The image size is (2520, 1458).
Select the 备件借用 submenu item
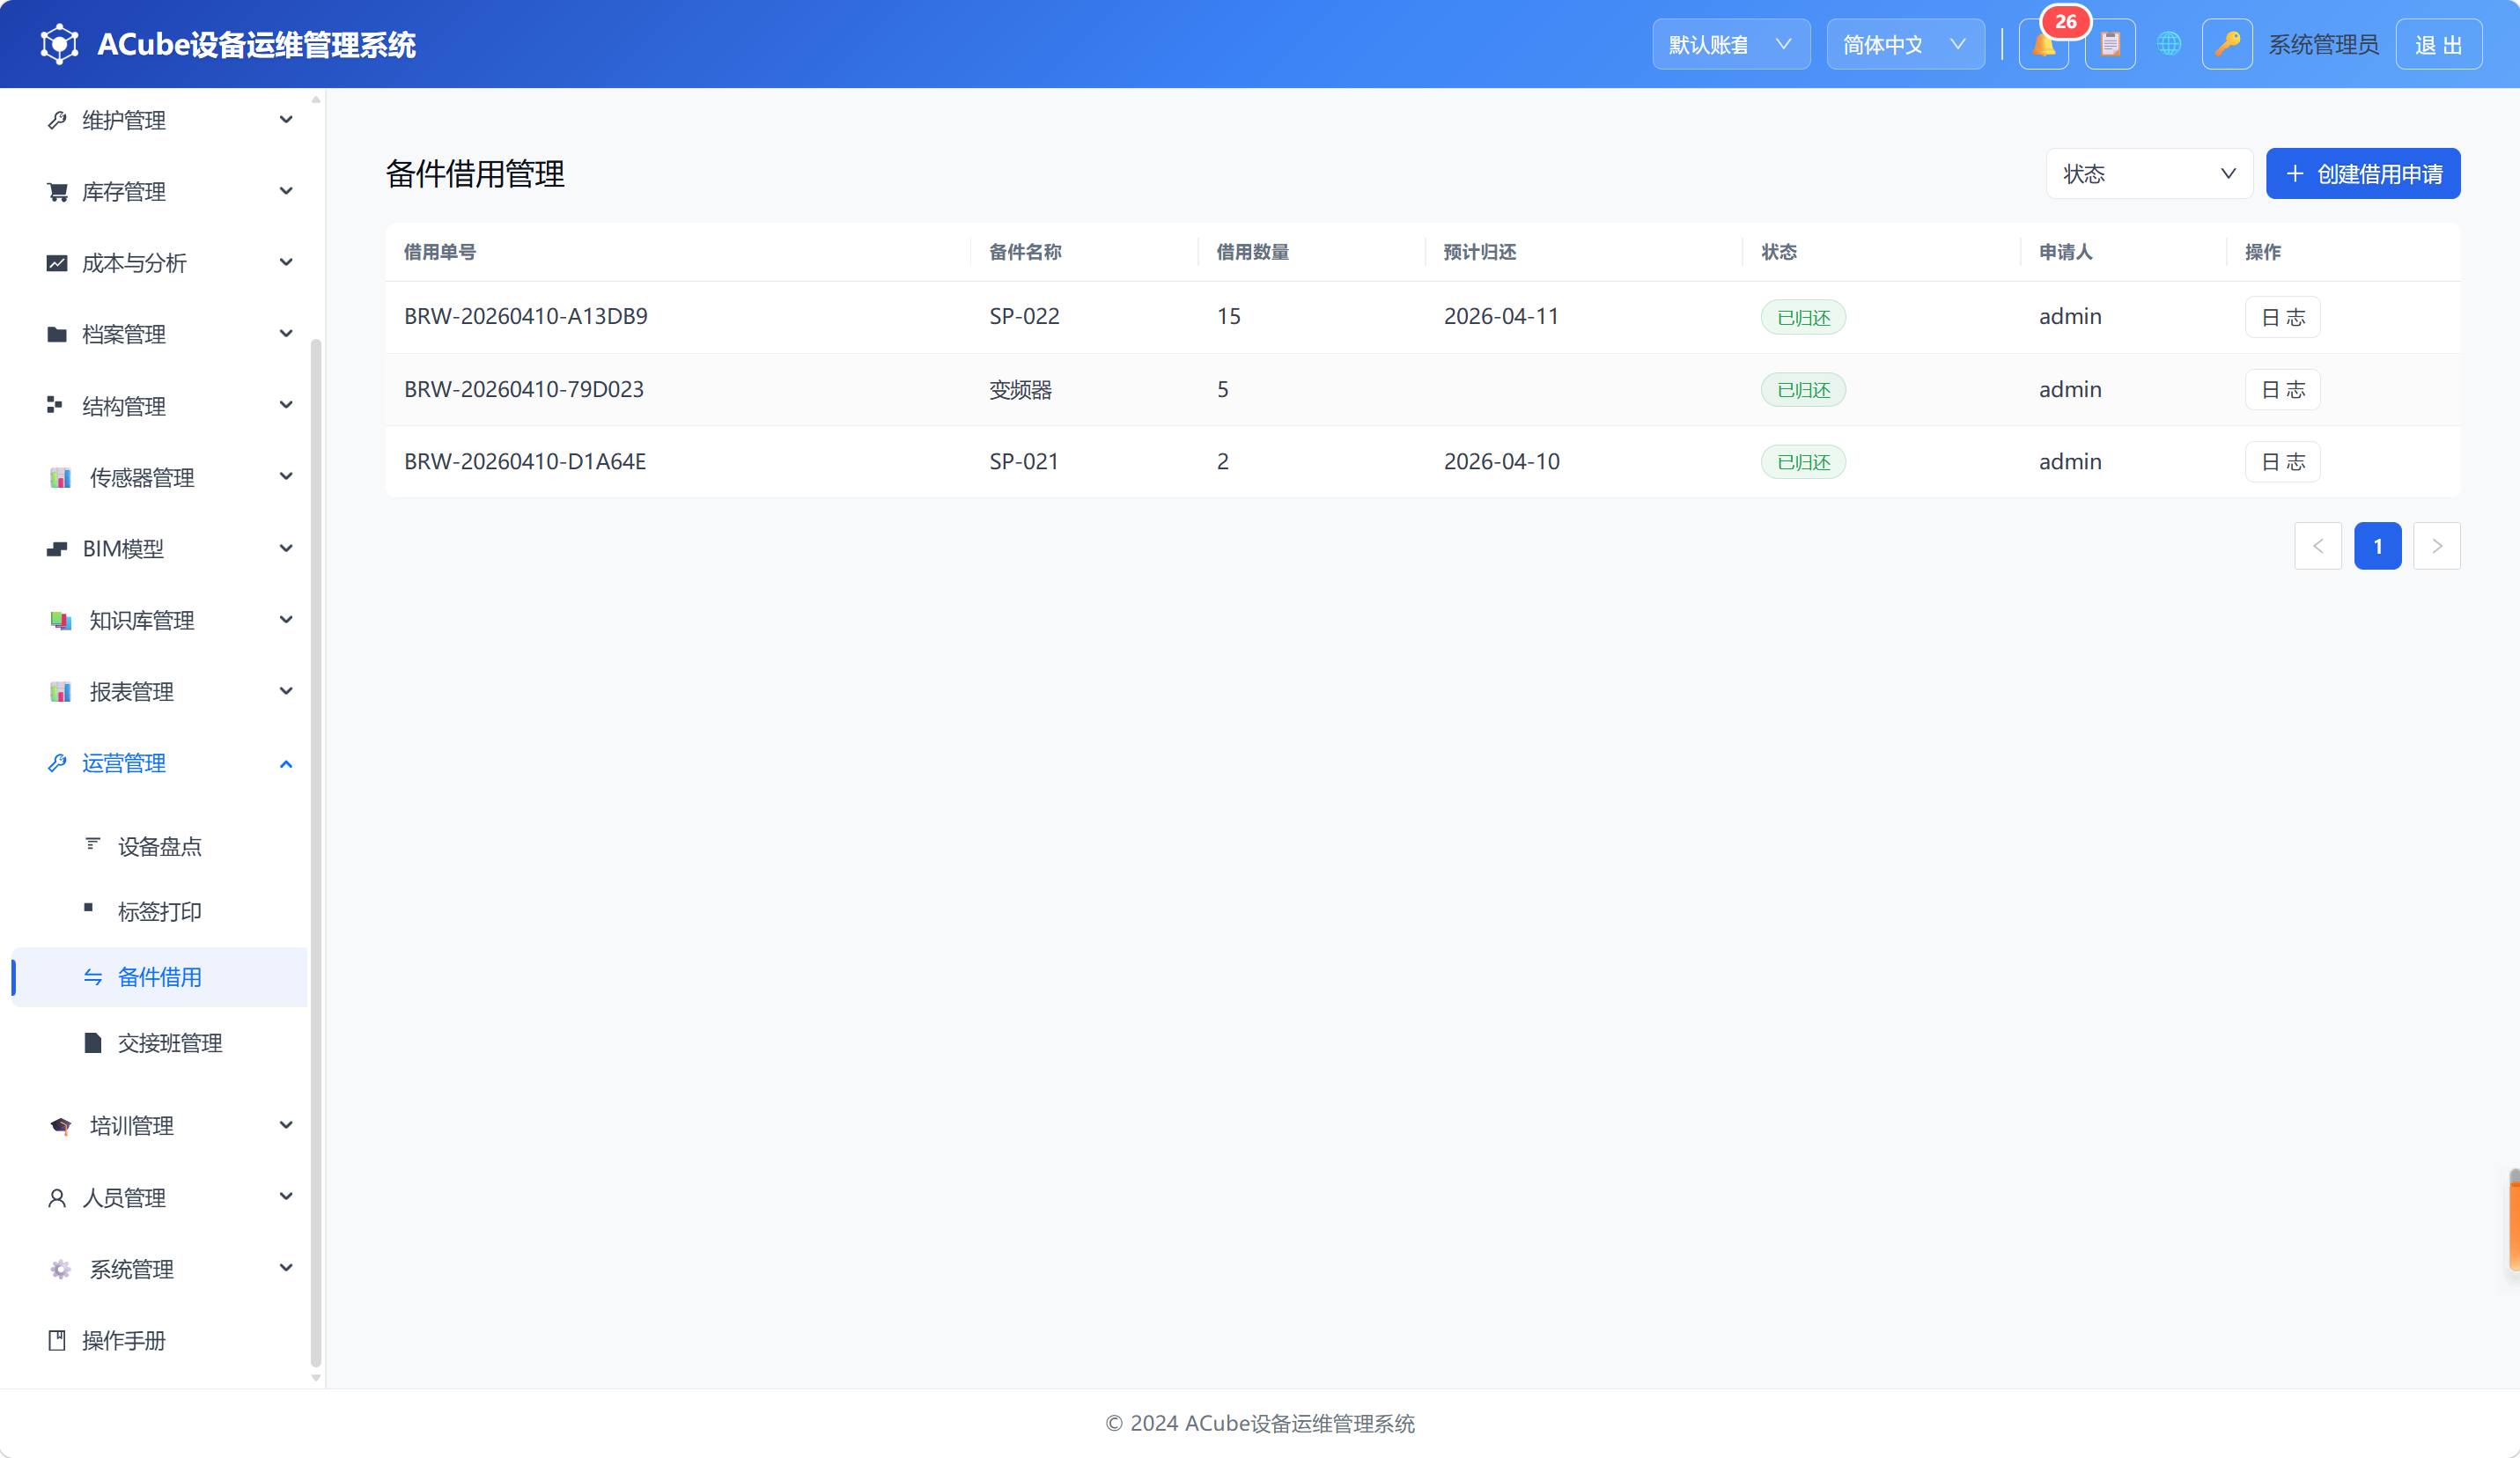click(160, 977)
